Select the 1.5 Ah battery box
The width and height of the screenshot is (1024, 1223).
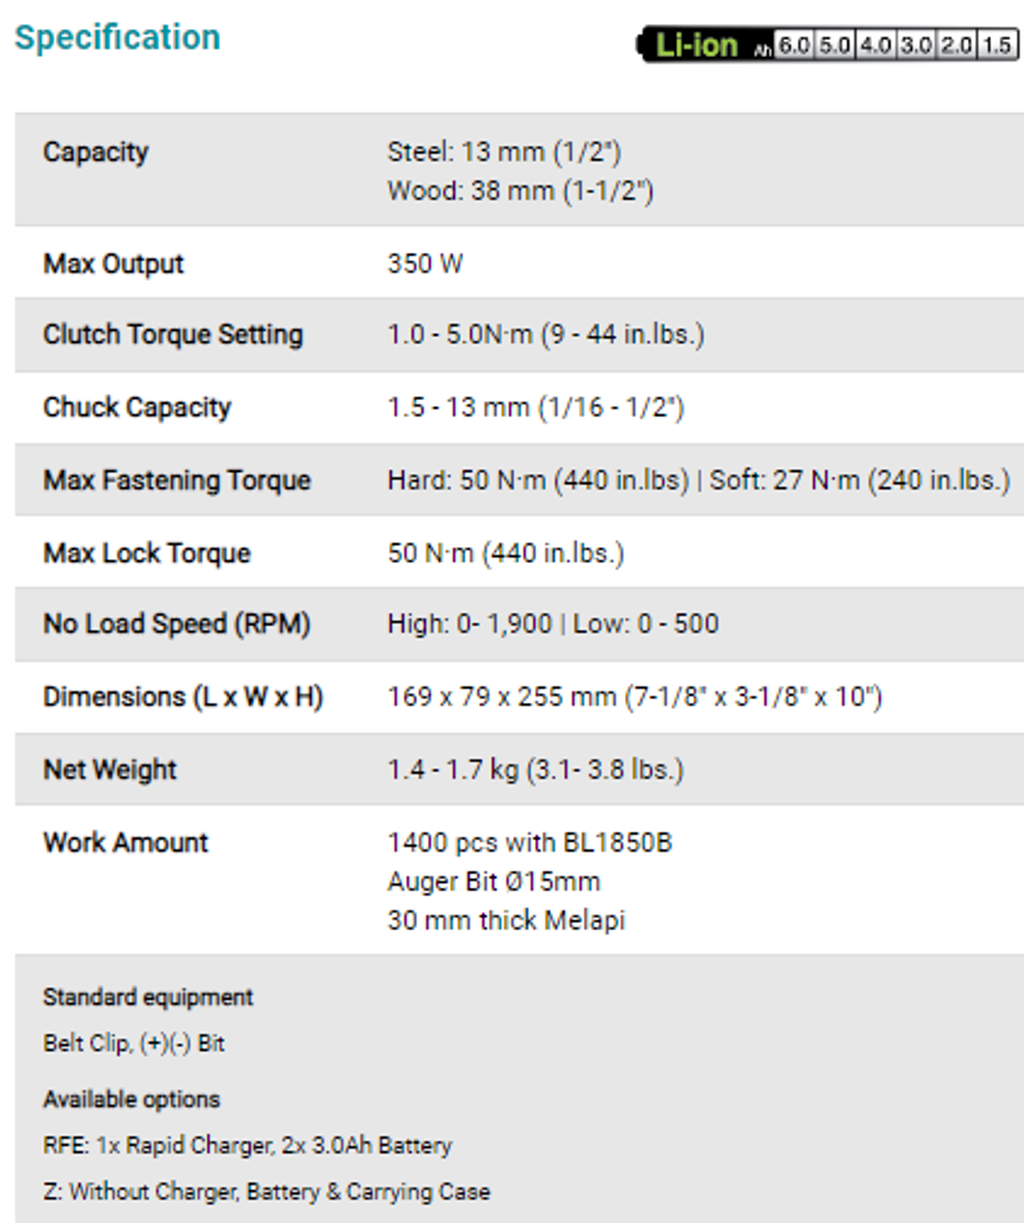click(997, 45)
